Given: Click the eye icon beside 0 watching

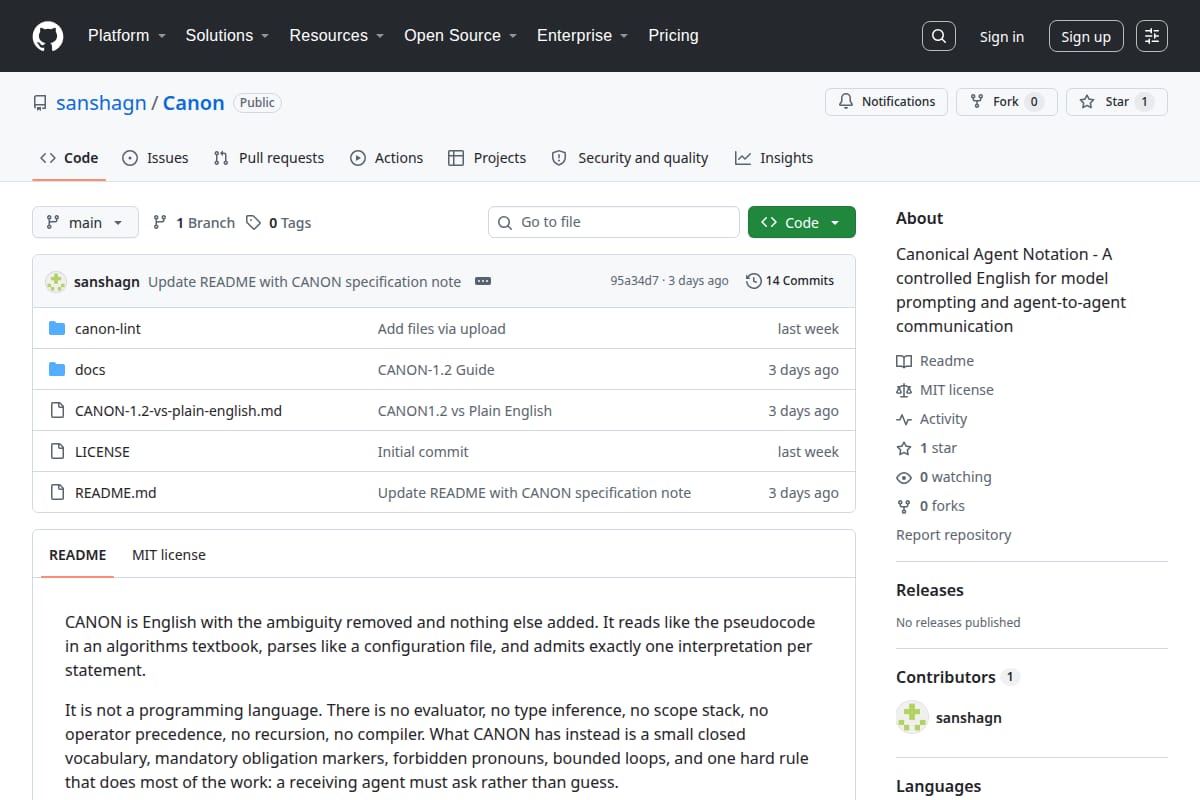Looking at the screenshot, I should pos(904,477).
